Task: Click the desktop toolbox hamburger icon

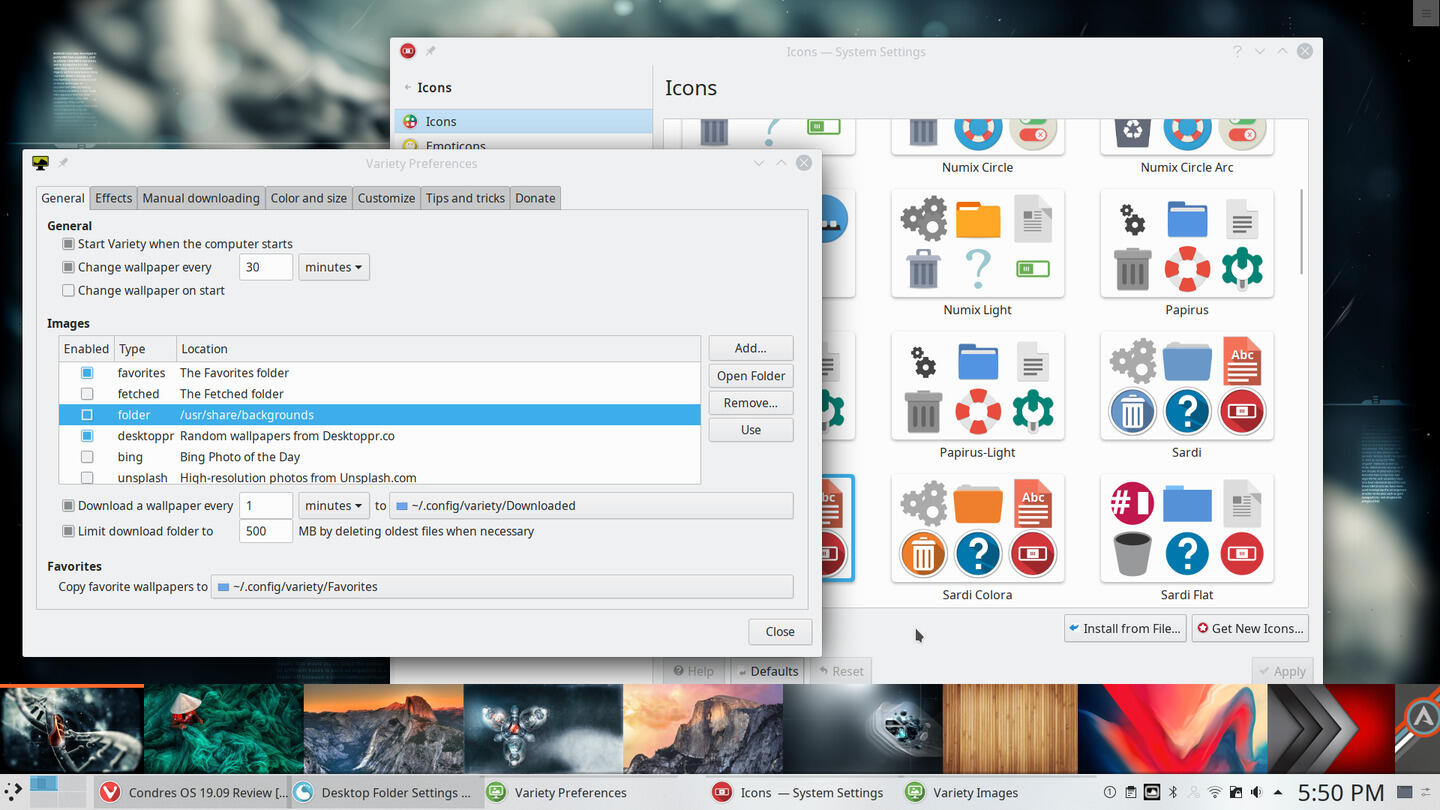Action: point(1425,12)
